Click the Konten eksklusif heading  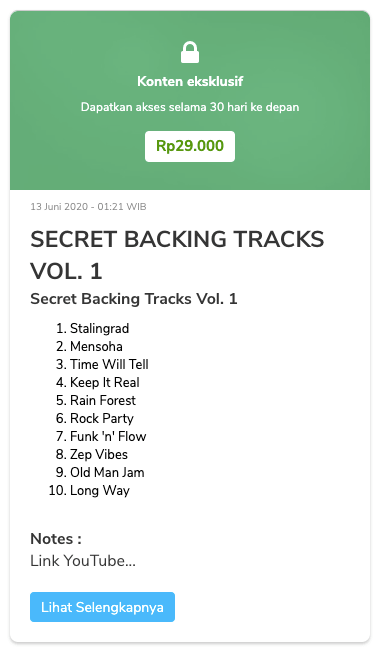click(190, 81)
